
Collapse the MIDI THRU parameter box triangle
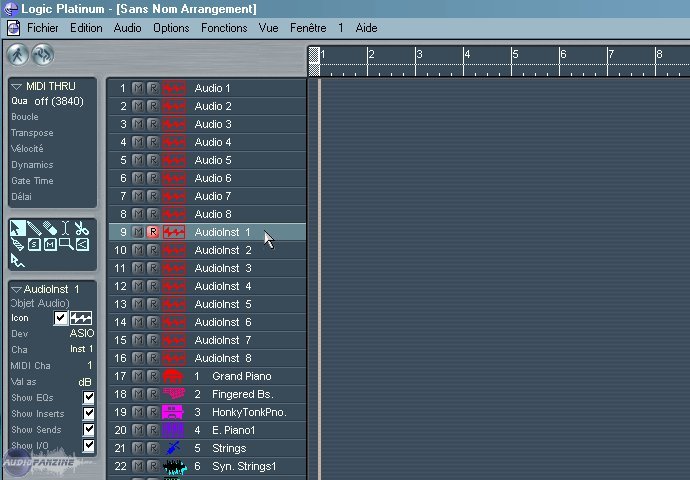point(16,86)
